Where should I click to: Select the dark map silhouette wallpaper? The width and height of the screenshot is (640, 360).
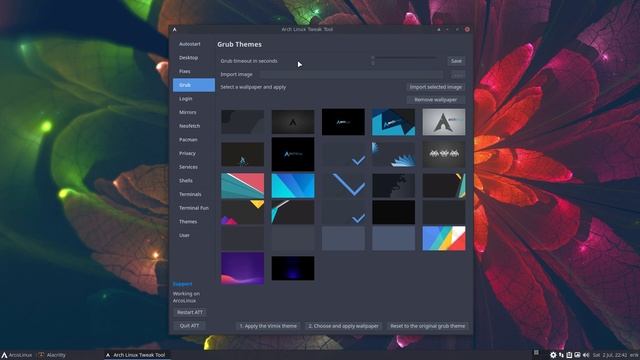393,186
